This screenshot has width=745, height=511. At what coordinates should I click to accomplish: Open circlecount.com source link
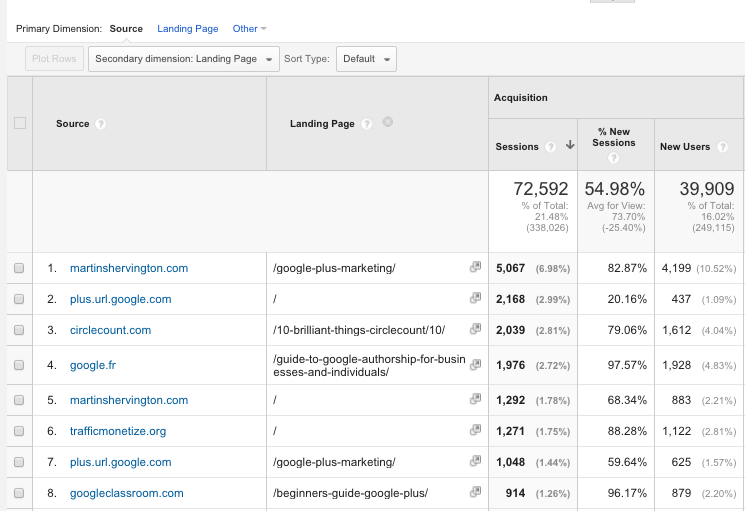(110, 330)
